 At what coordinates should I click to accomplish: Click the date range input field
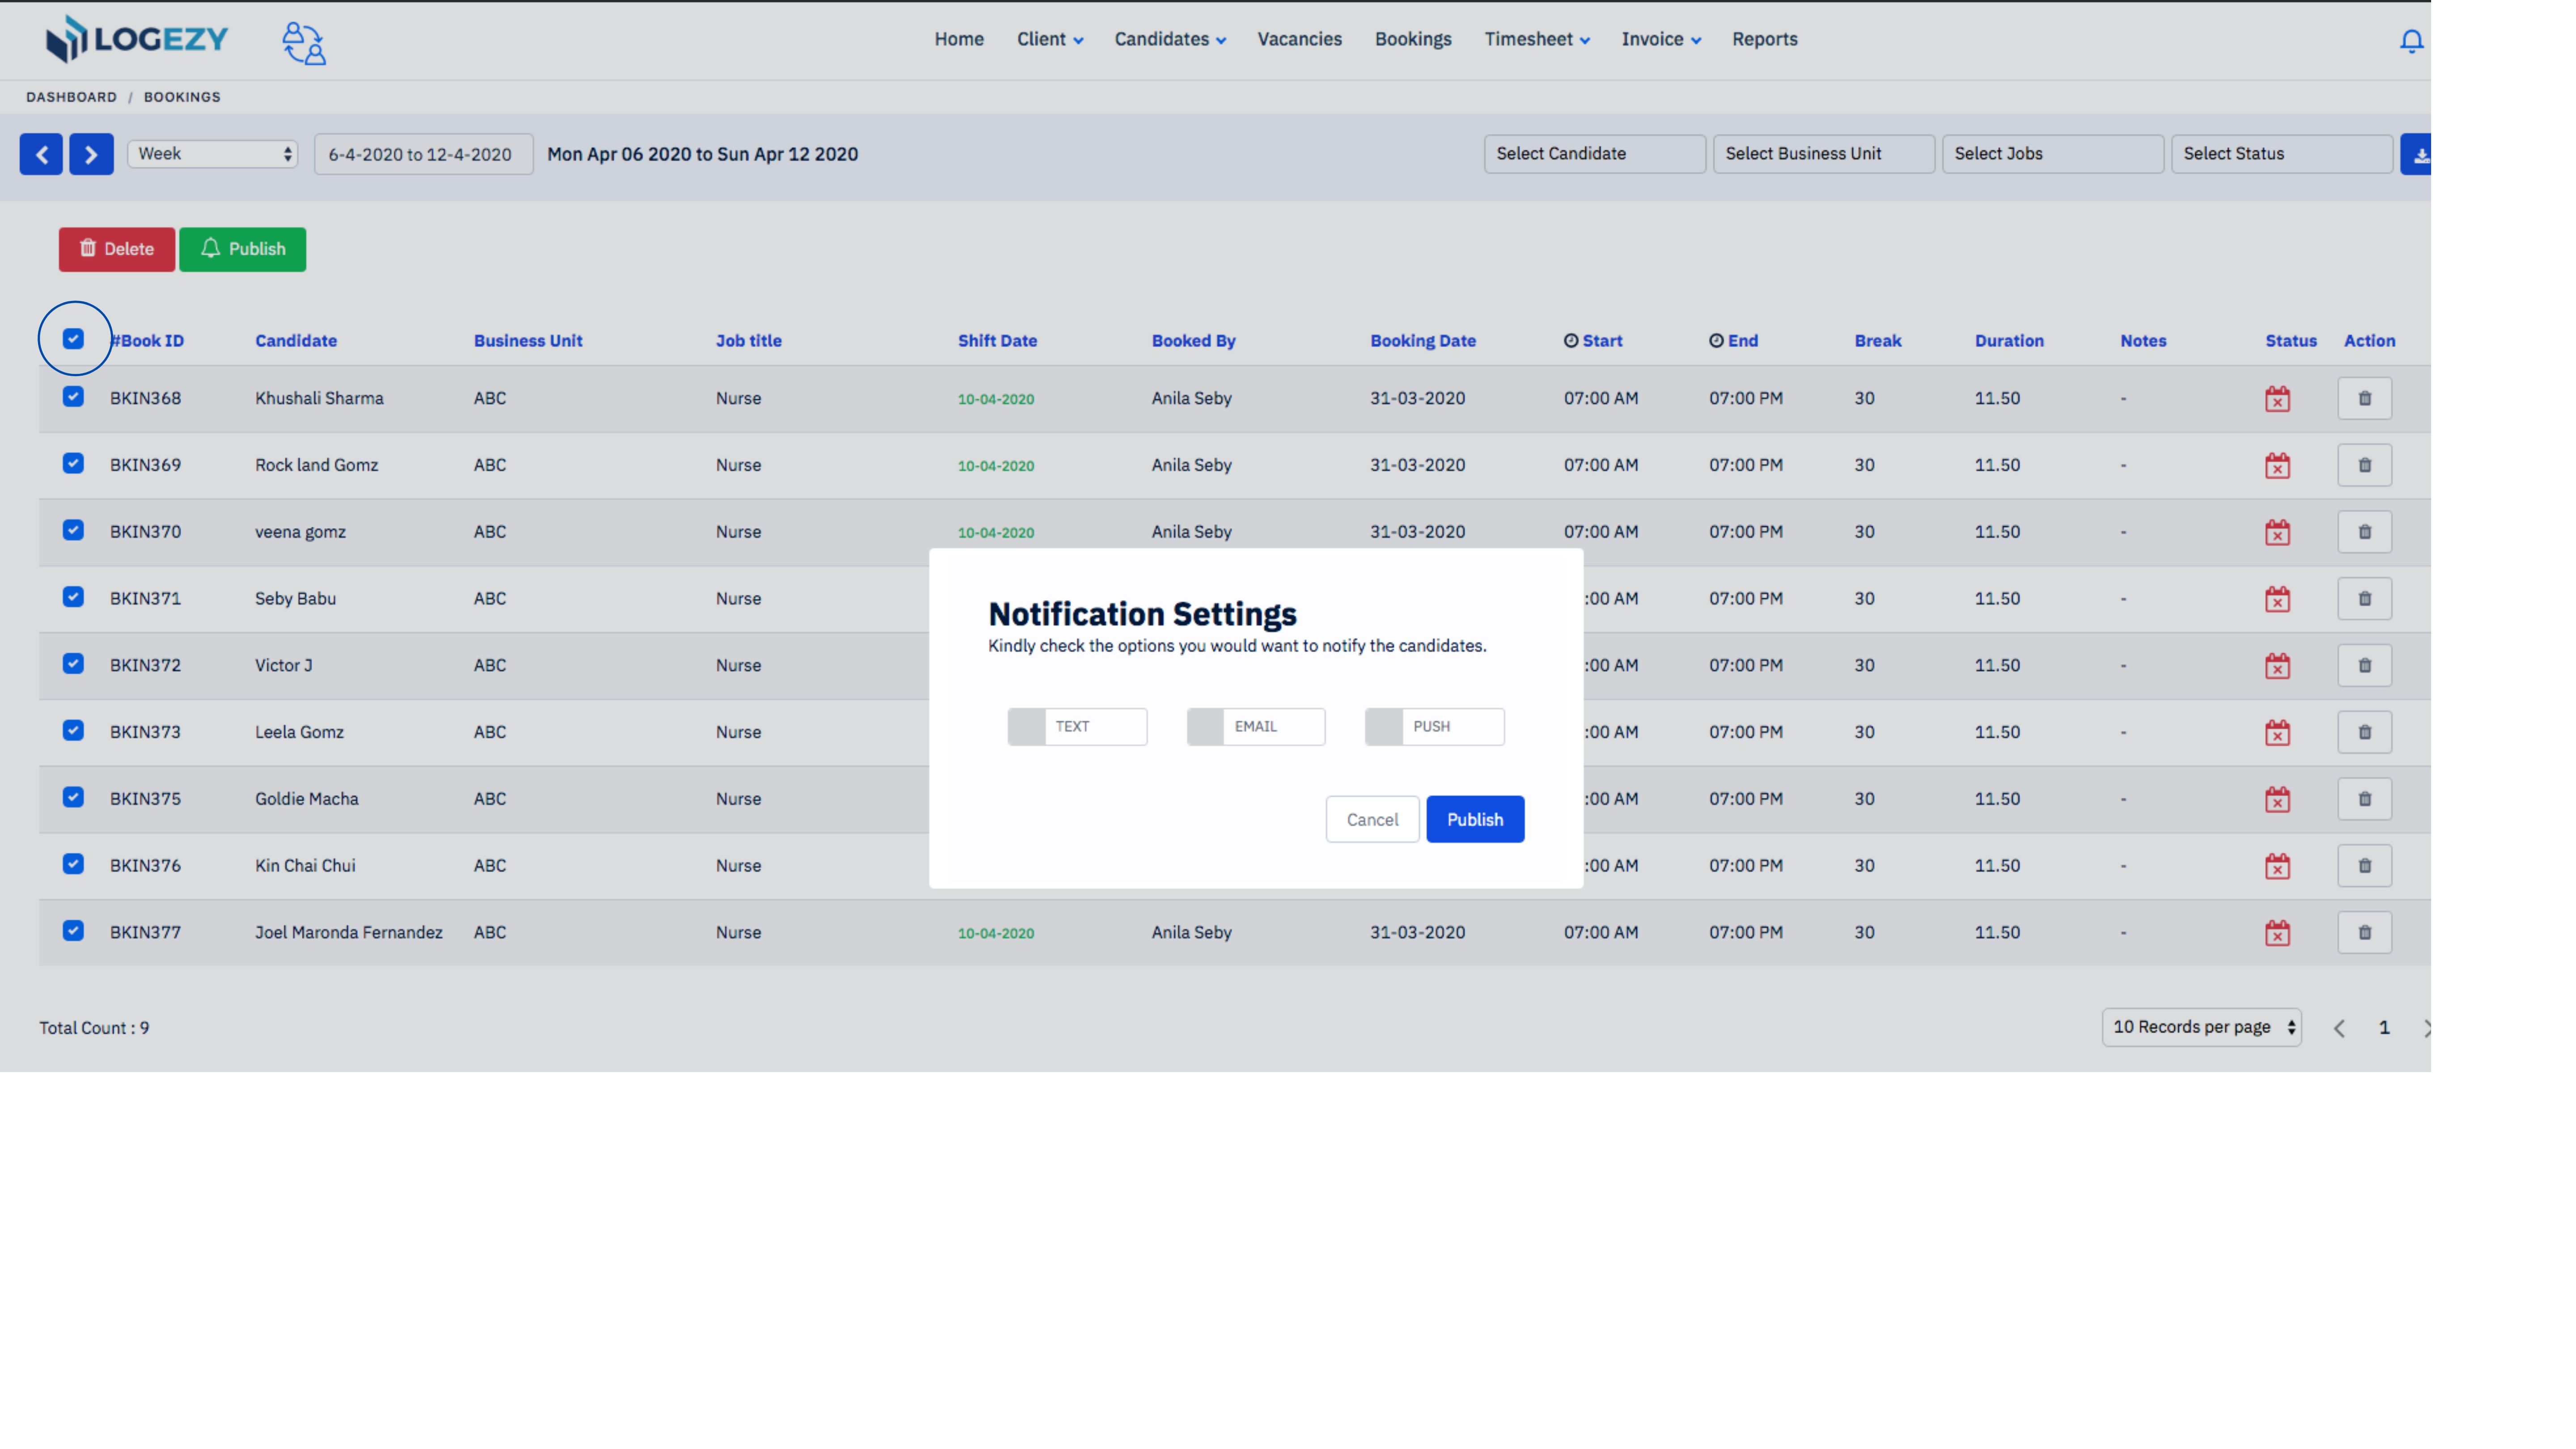click(424, 154)
